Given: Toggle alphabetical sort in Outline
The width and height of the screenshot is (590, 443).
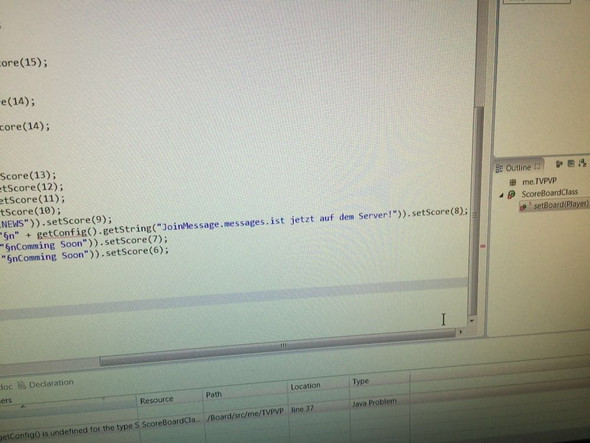Looking at the screenshot, I should (x=582, y=163).
